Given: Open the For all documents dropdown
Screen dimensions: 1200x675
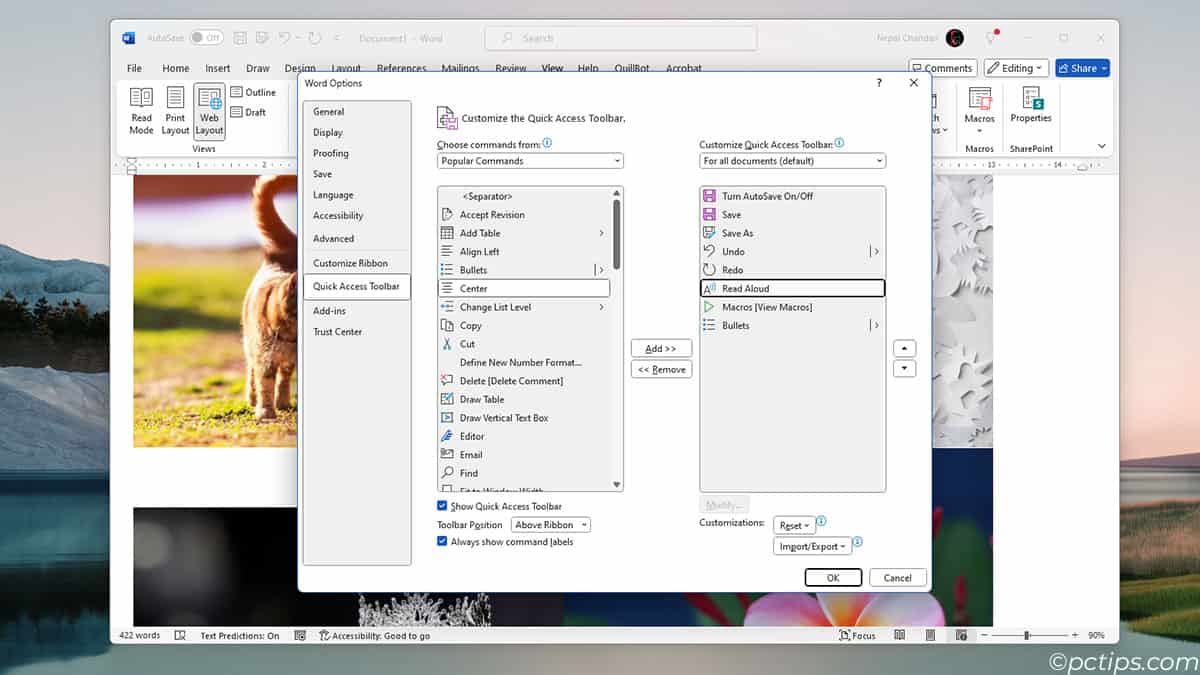Looking at the screenshot, I should click(x=791, y=160).
